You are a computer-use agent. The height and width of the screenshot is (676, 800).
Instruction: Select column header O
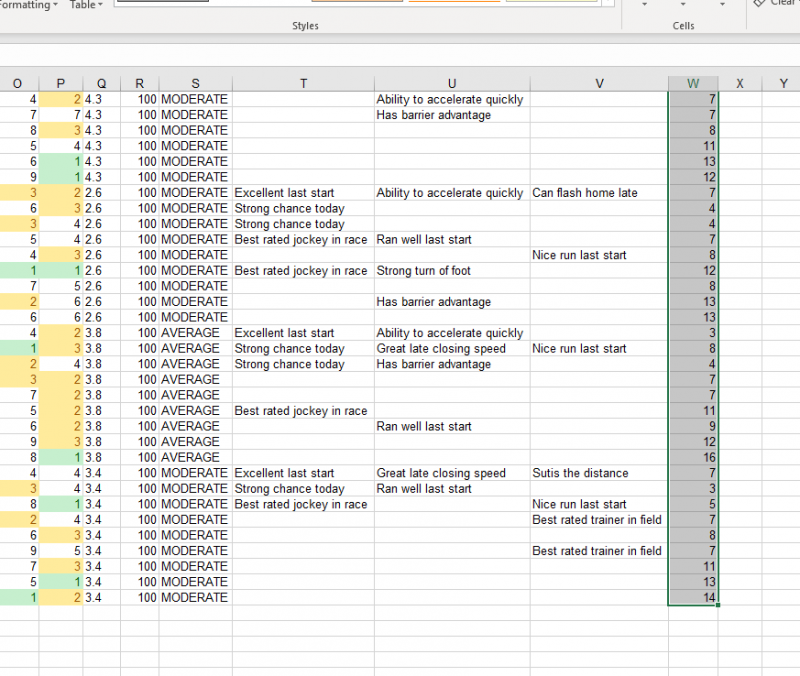click(x=16, y=83)
